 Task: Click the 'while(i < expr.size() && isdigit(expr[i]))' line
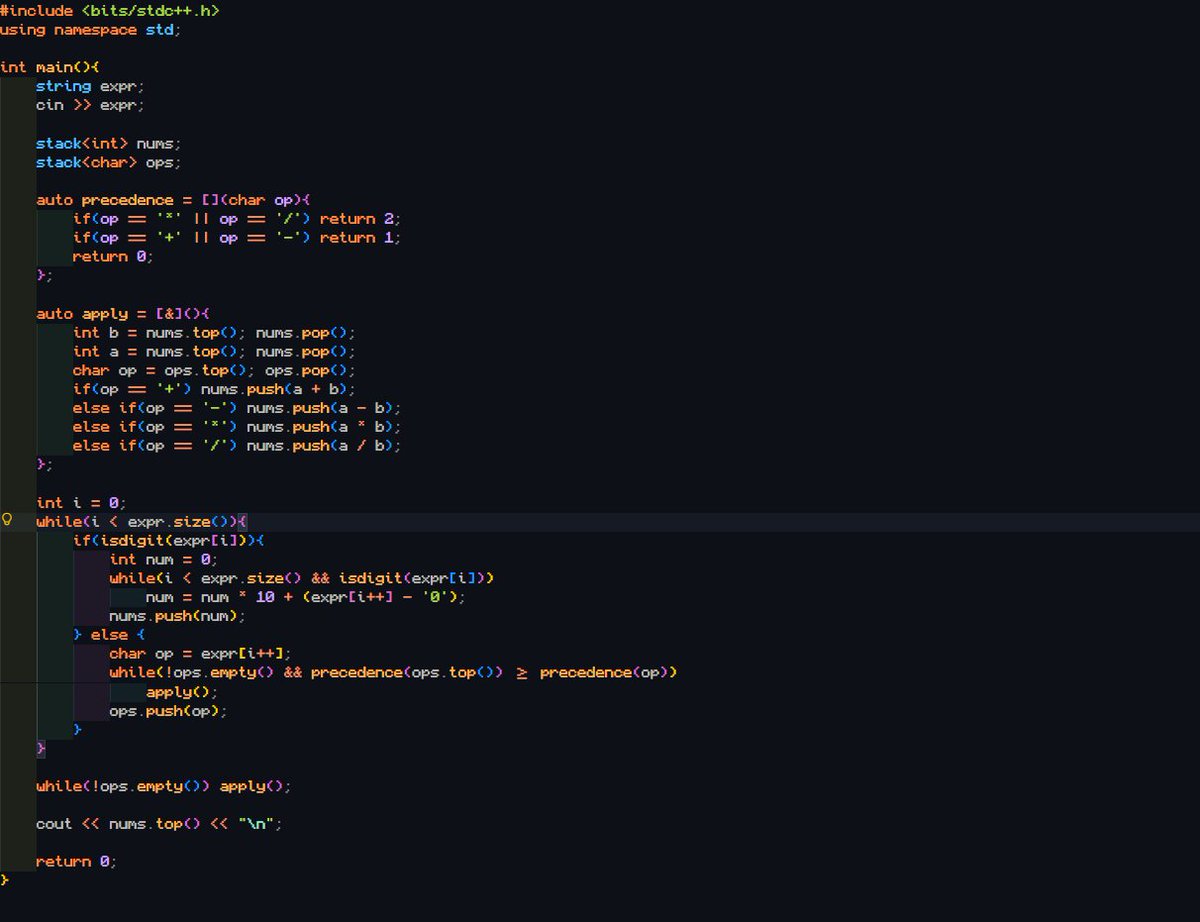point(302,579)
